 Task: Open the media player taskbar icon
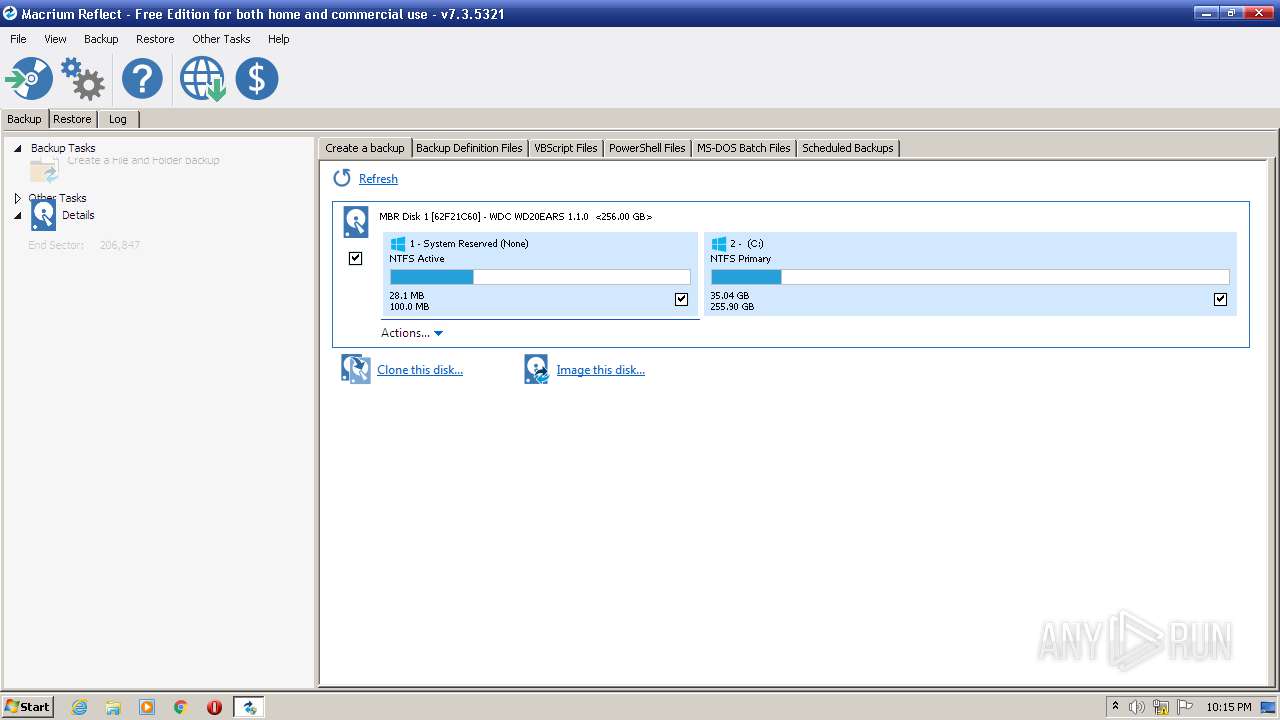click(x=147, y=707)
